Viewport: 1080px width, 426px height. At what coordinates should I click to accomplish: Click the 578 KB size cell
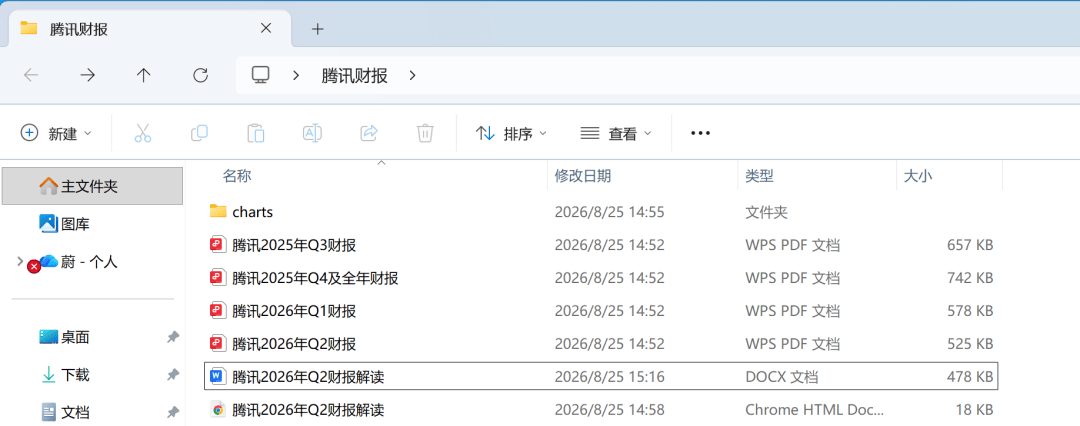pos(970,311)
